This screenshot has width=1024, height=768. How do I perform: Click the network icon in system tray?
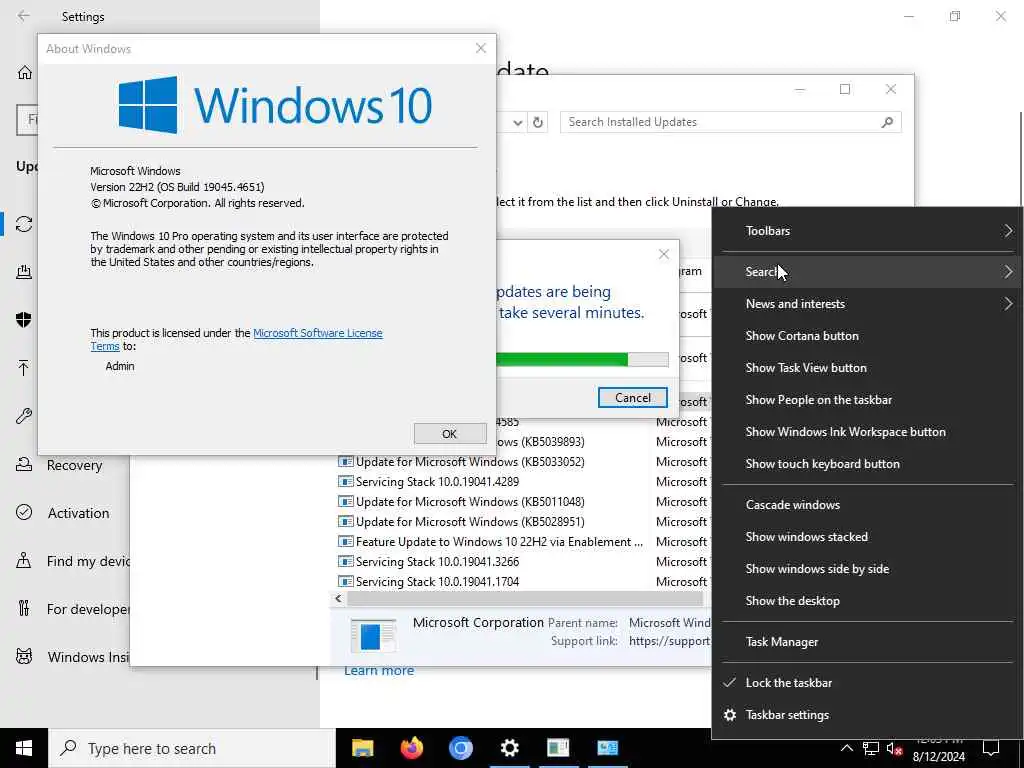click(x=871, y=748)
